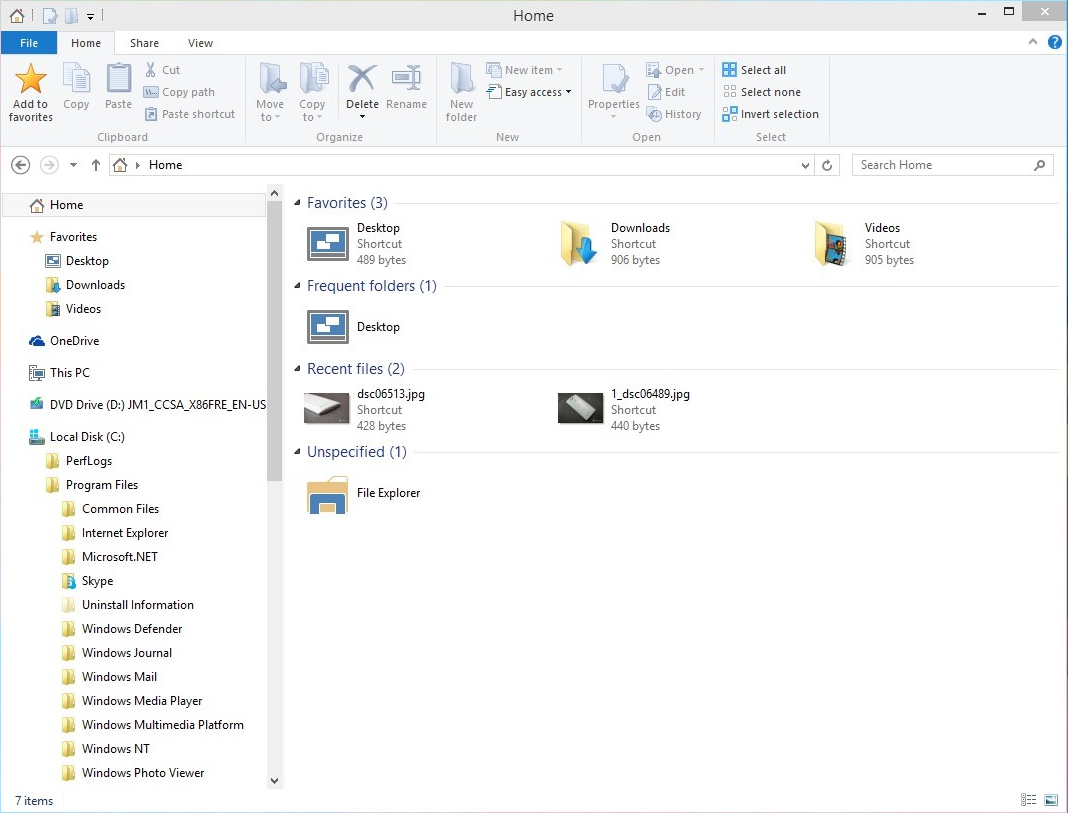The image size is (1068, 813).
Task: Open the File menu
Action: 29,43
